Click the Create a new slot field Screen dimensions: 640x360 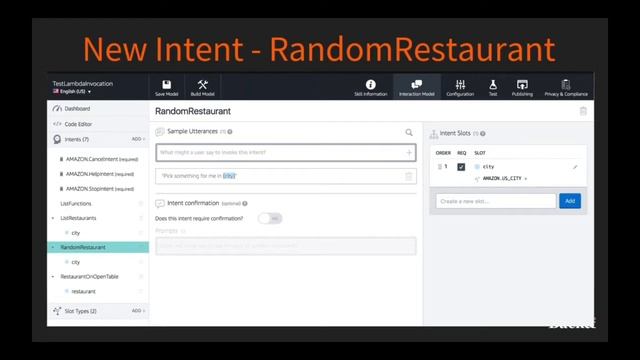[x=496, y=201]
